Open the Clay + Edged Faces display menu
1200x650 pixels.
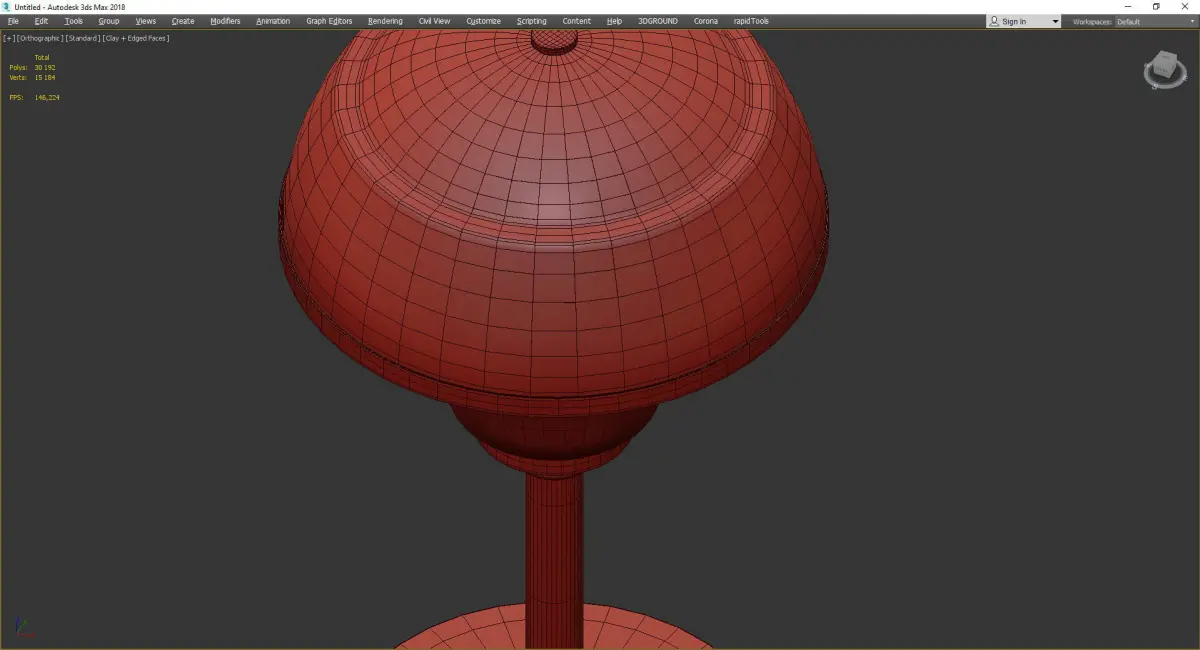[x=135, y=38]
